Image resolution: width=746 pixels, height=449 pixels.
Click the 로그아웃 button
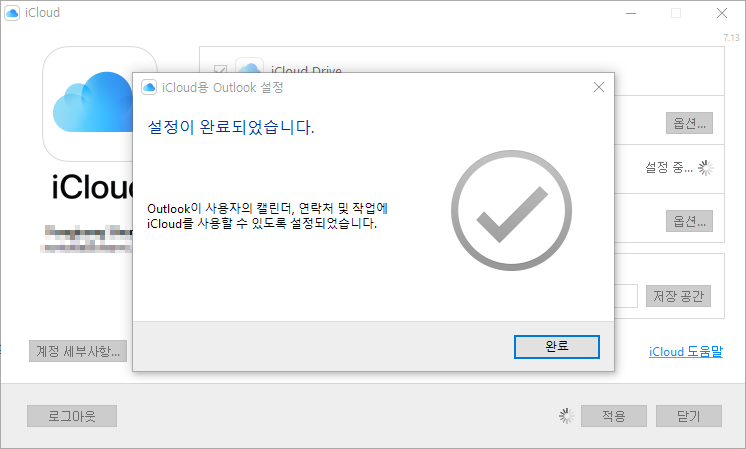pos(72,416)
